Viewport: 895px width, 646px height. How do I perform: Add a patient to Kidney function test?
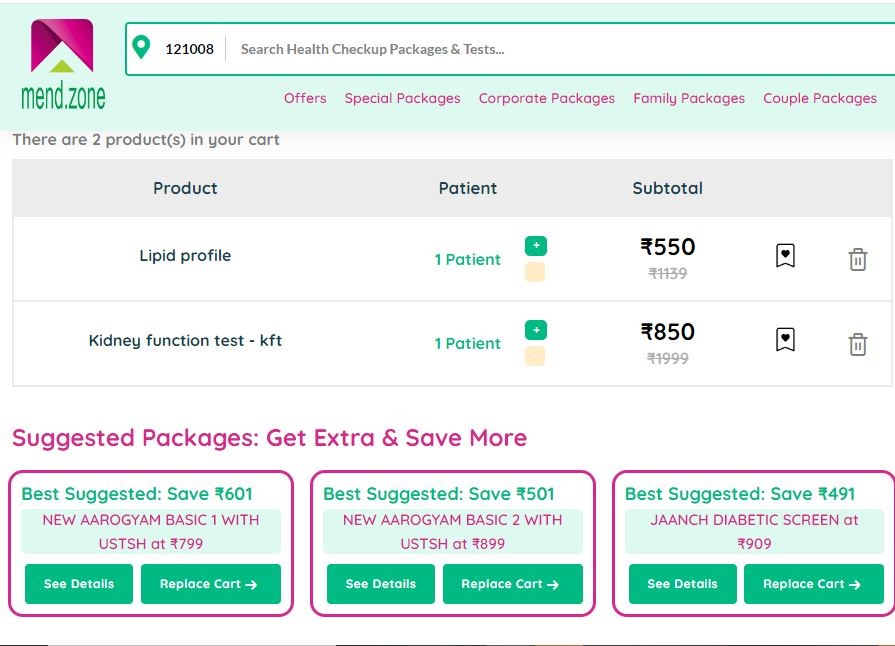click(536, 330)
